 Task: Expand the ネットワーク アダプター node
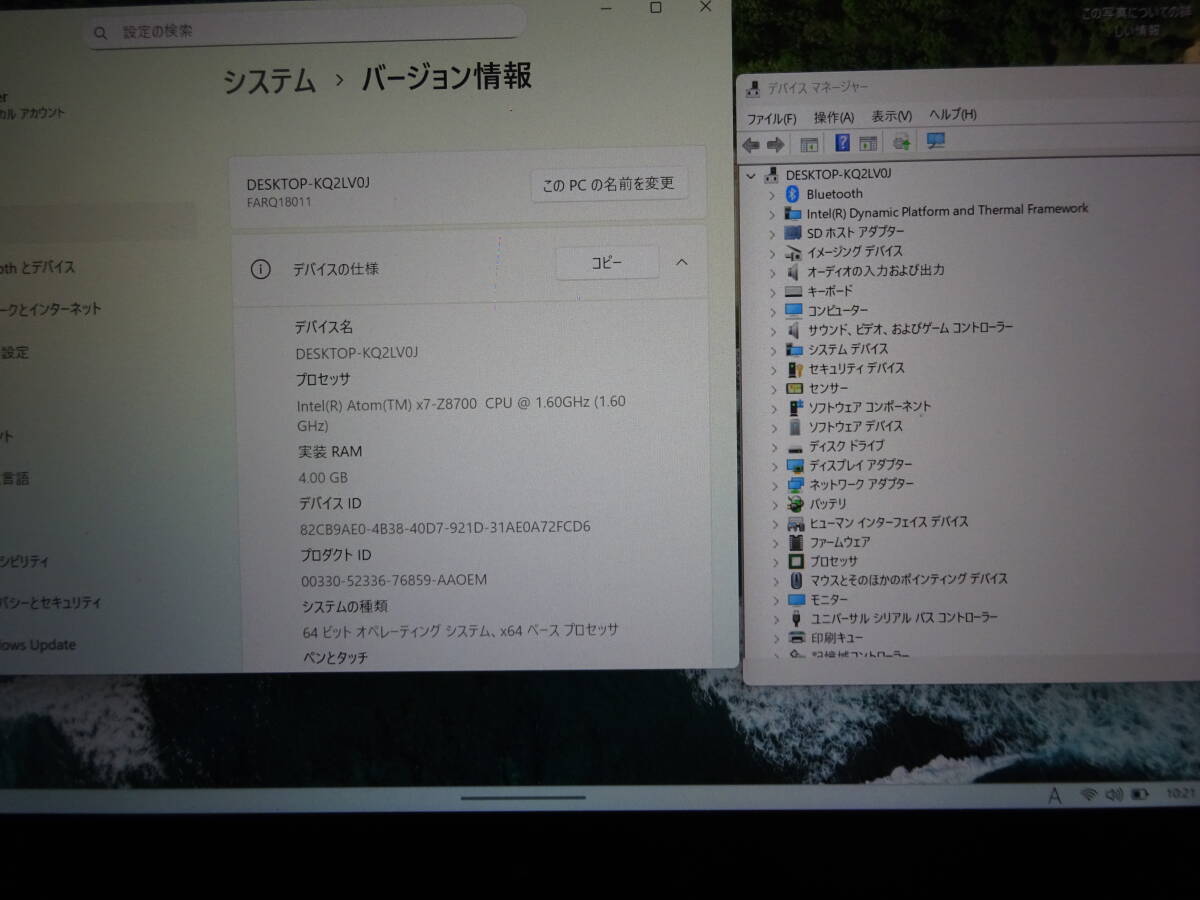(773, 485)
